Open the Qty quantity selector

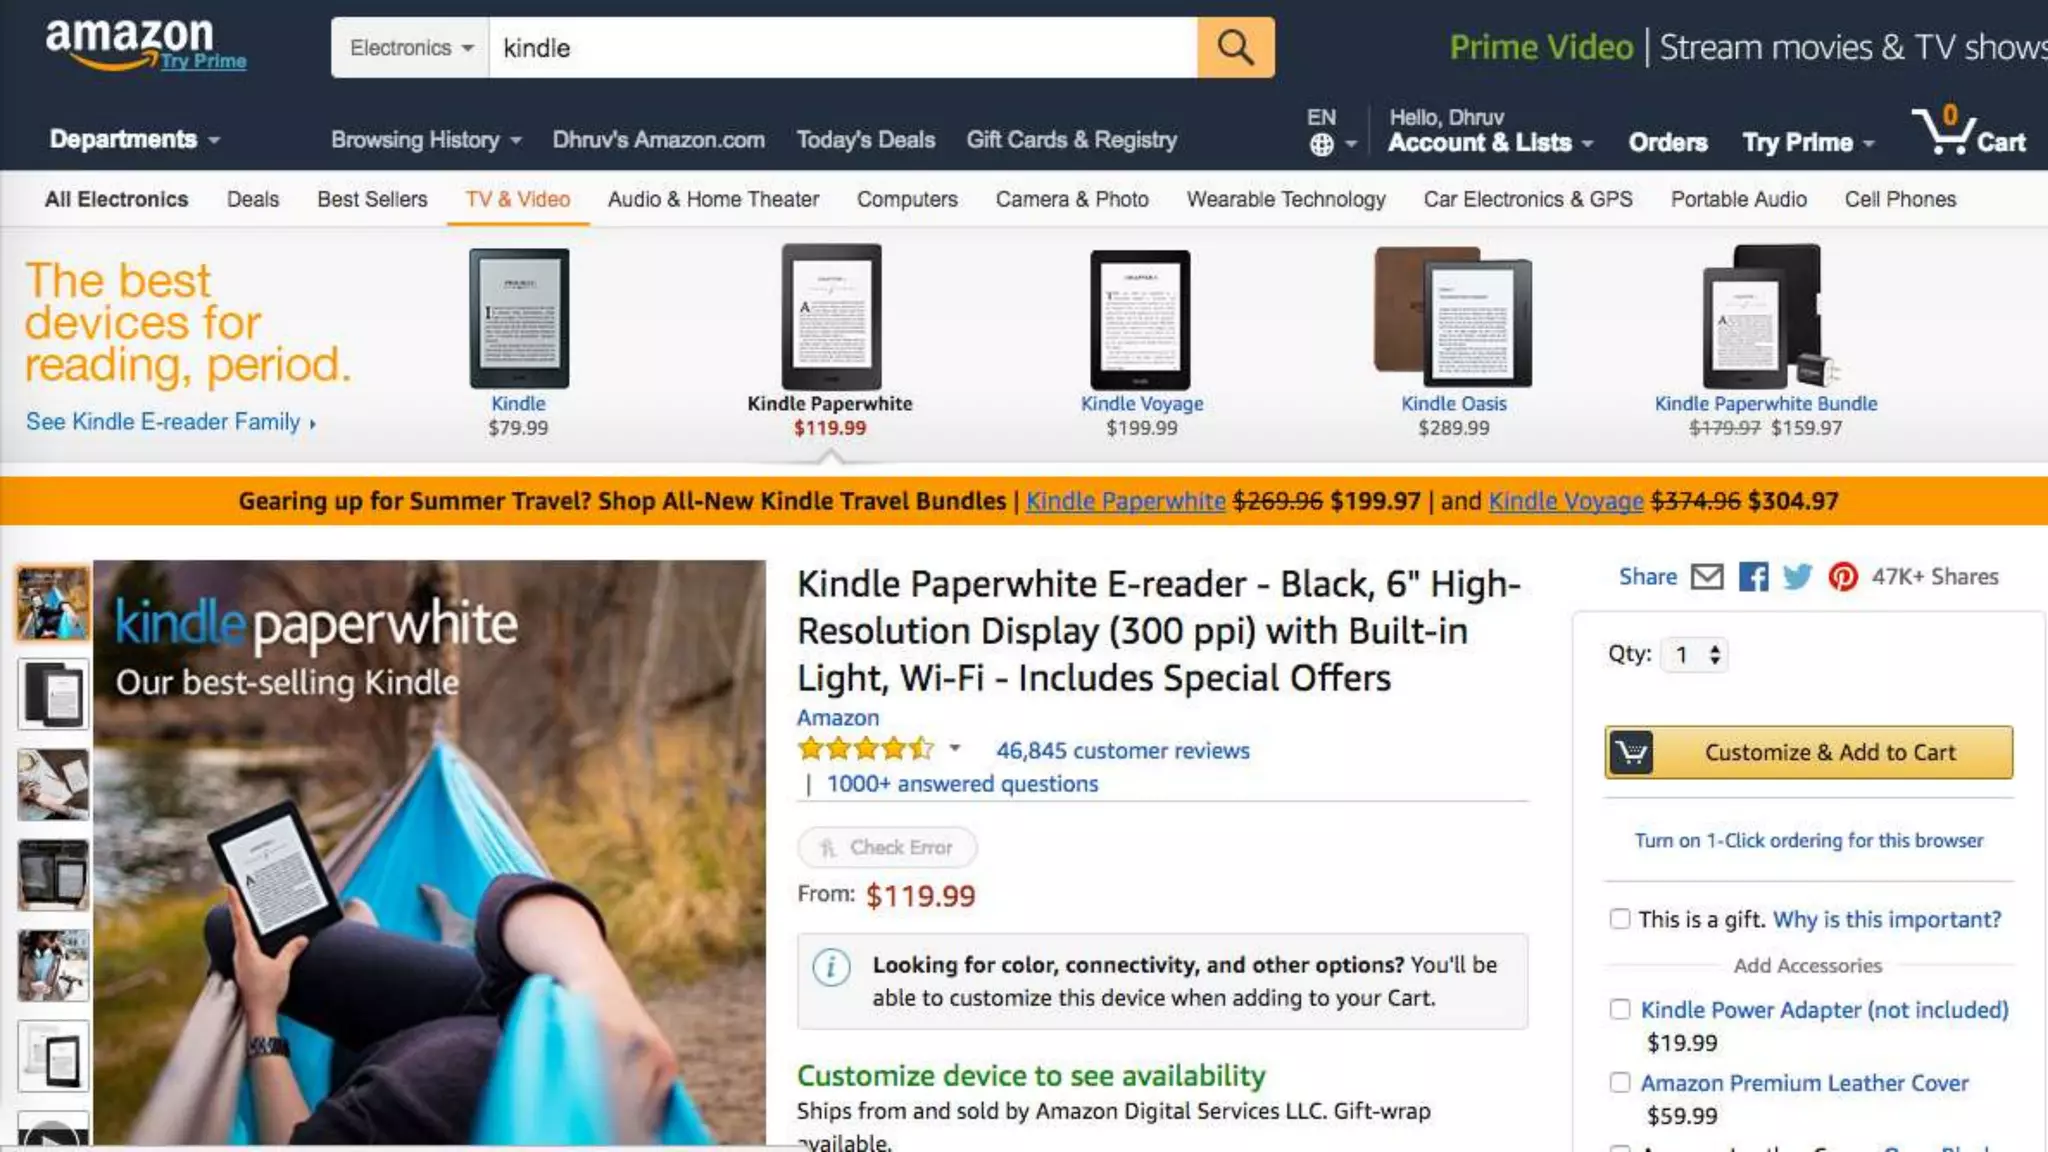click(1694, 655)
